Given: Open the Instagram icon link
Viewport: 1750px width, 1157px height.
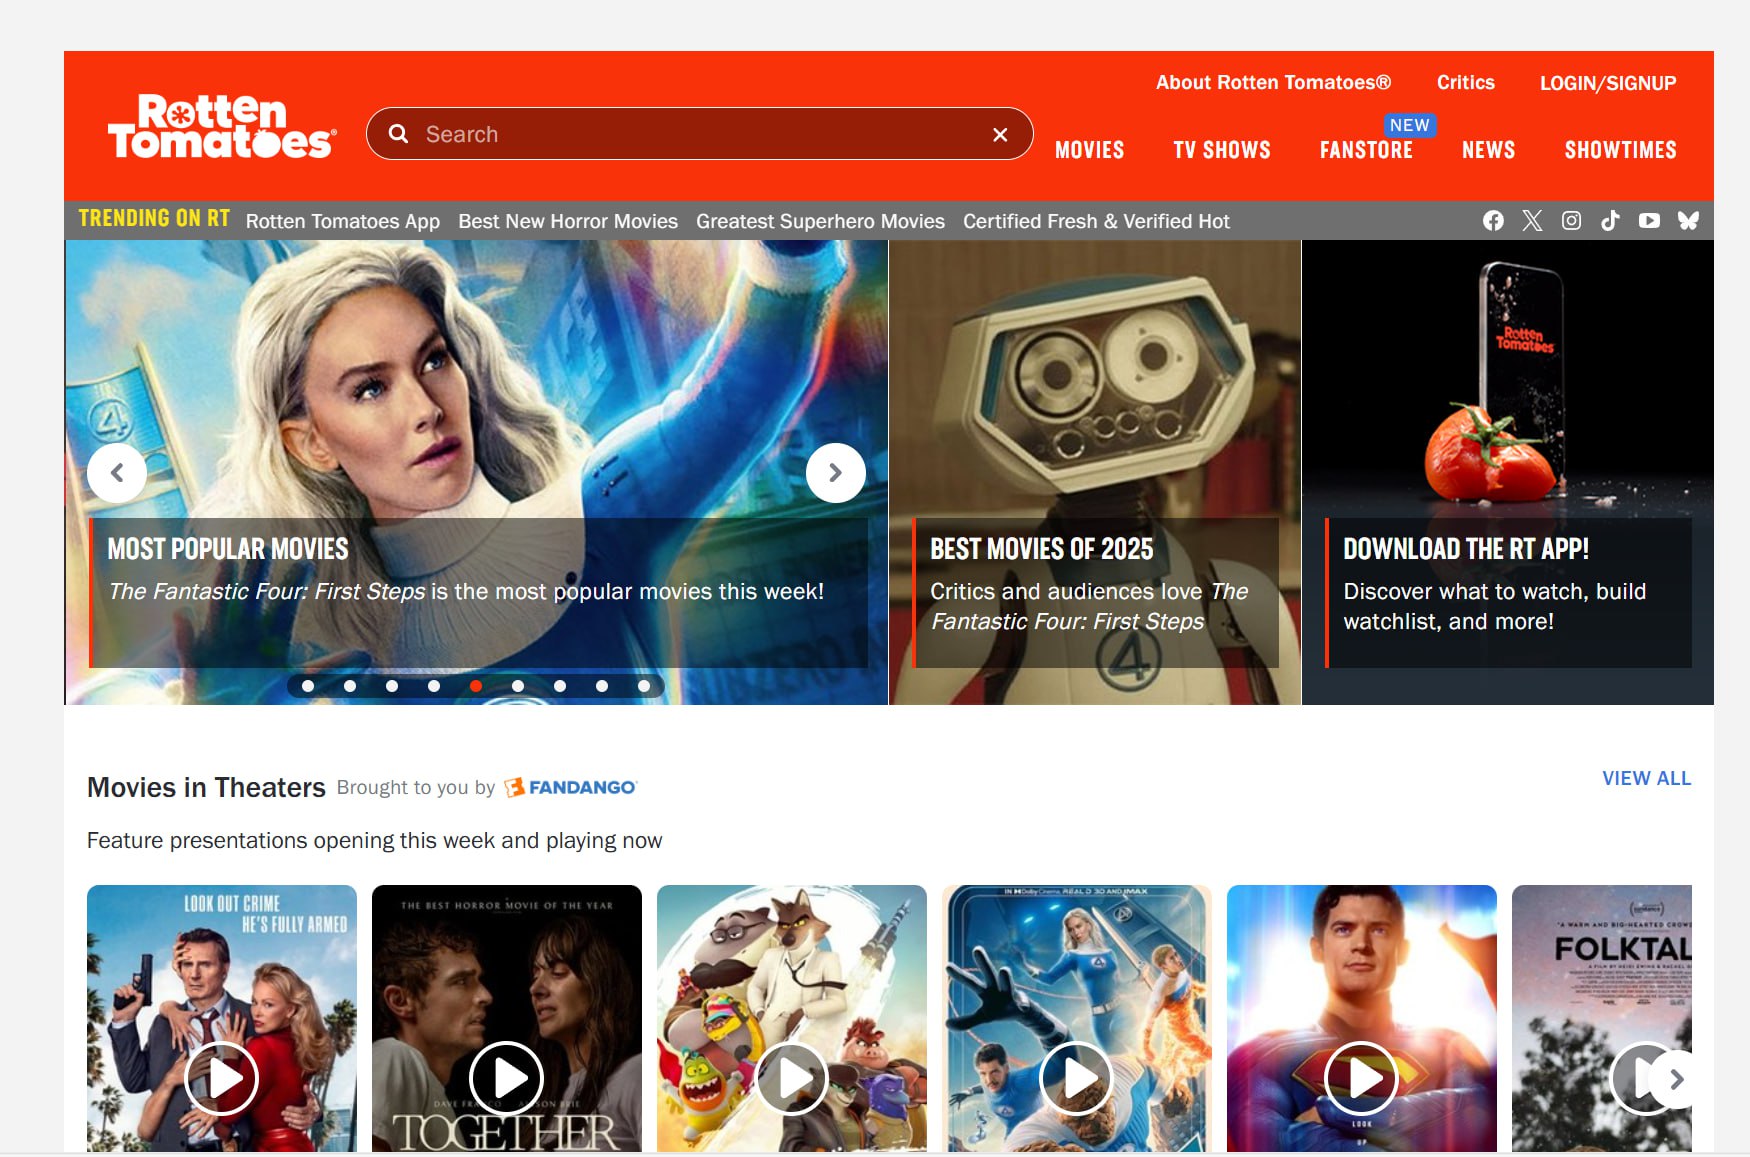Looking at the screenshot, I should coord(1571,221).
